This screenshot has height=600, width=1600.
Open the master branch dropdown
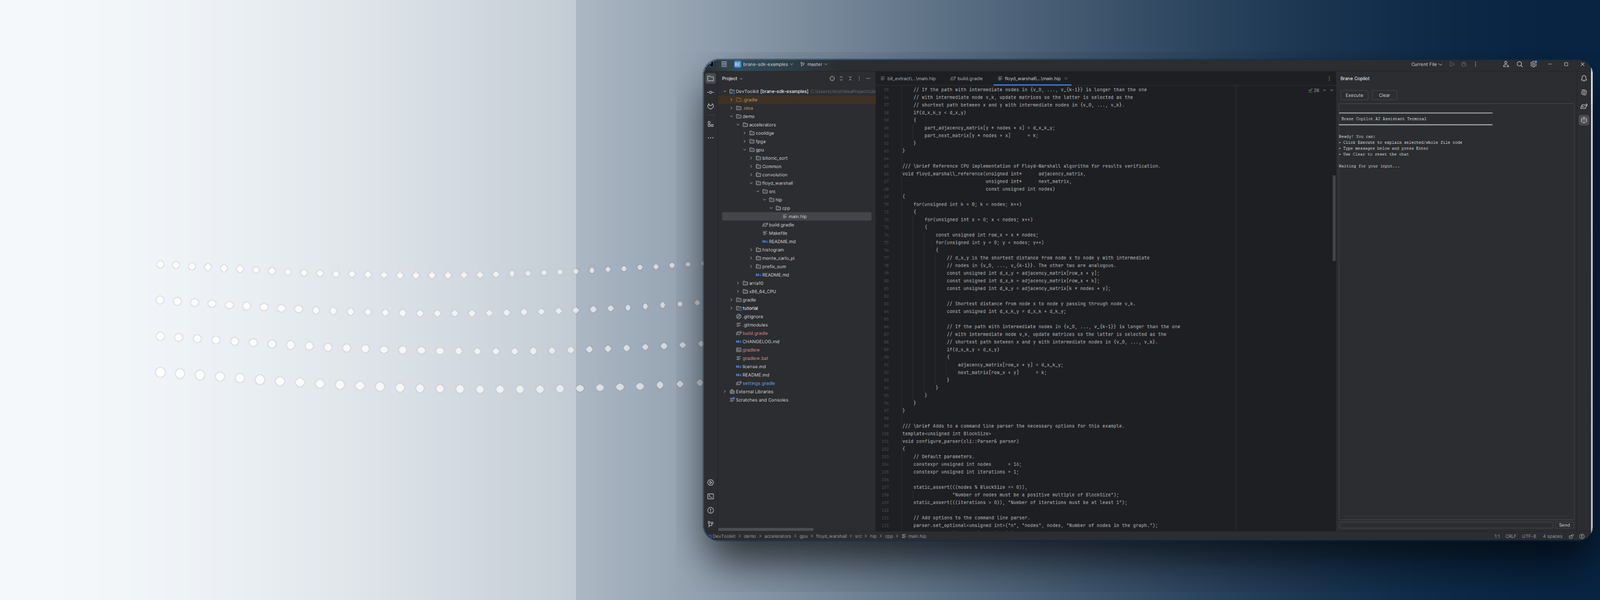814,64
